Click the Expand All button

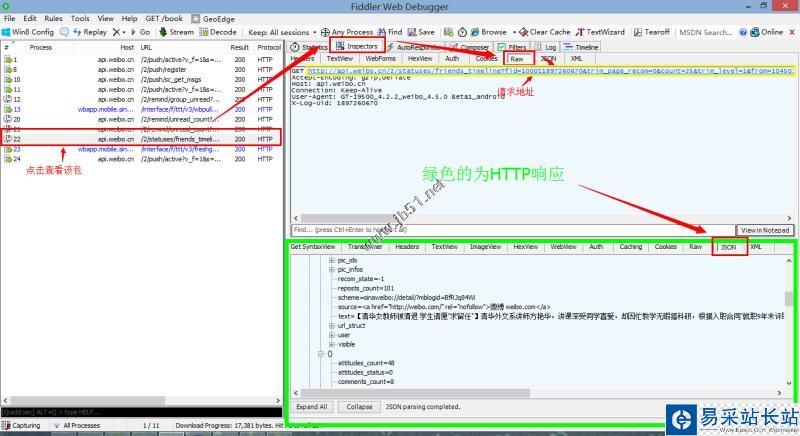click(311, 407)
